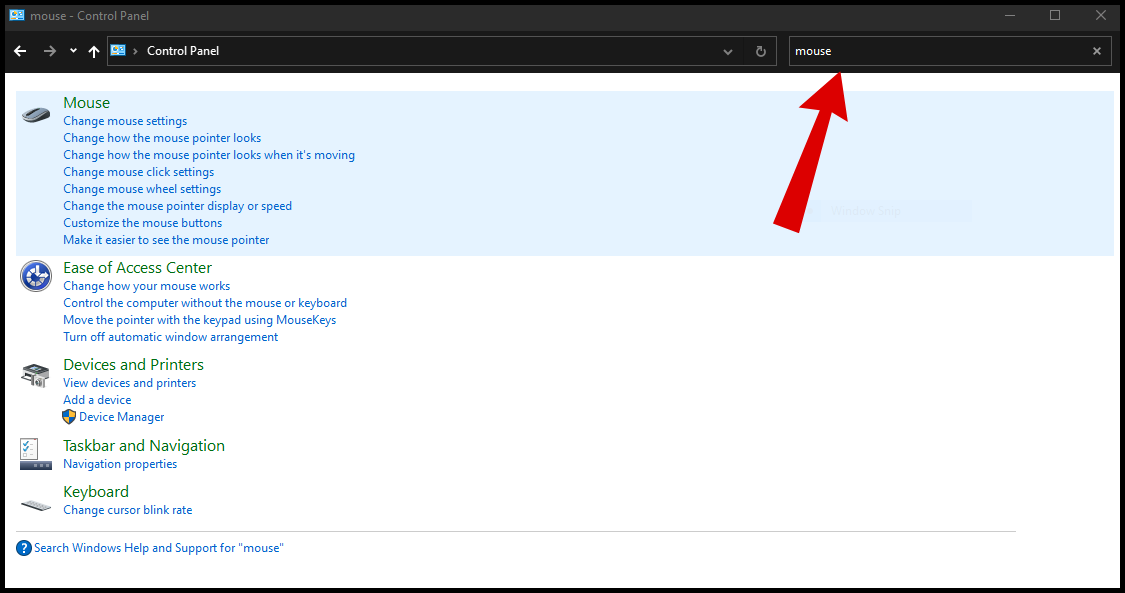The width and height of the screenshot is (1125, 593).
Task: Open recent locations dropdown arrow
Action: [x=73, y=51]
